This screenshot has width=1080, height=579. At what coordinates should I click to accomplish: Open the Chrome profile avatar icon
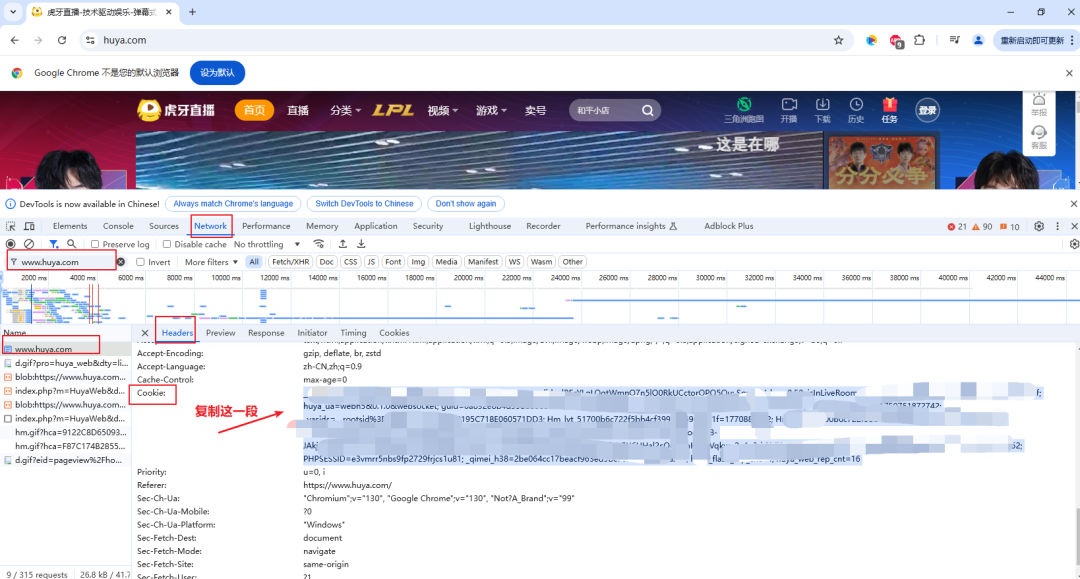(978, 40)
